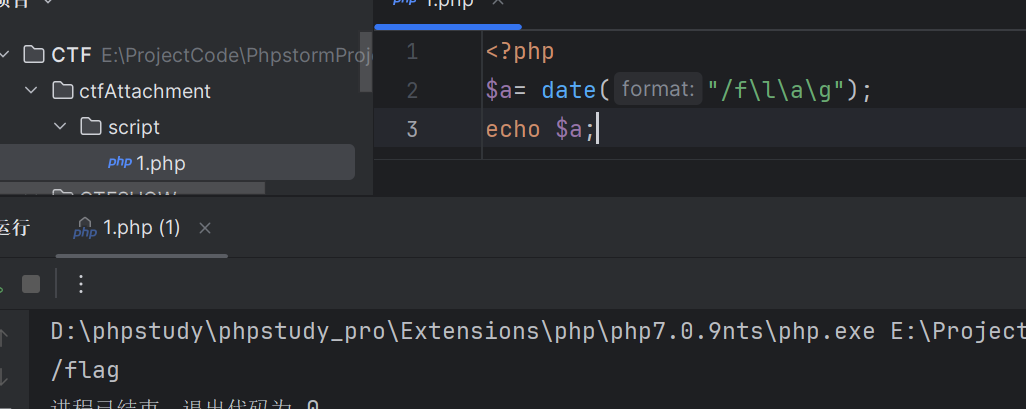Collapse the script folder
The width and height of the screenshot is (1026, 409).
click(60, 127)
